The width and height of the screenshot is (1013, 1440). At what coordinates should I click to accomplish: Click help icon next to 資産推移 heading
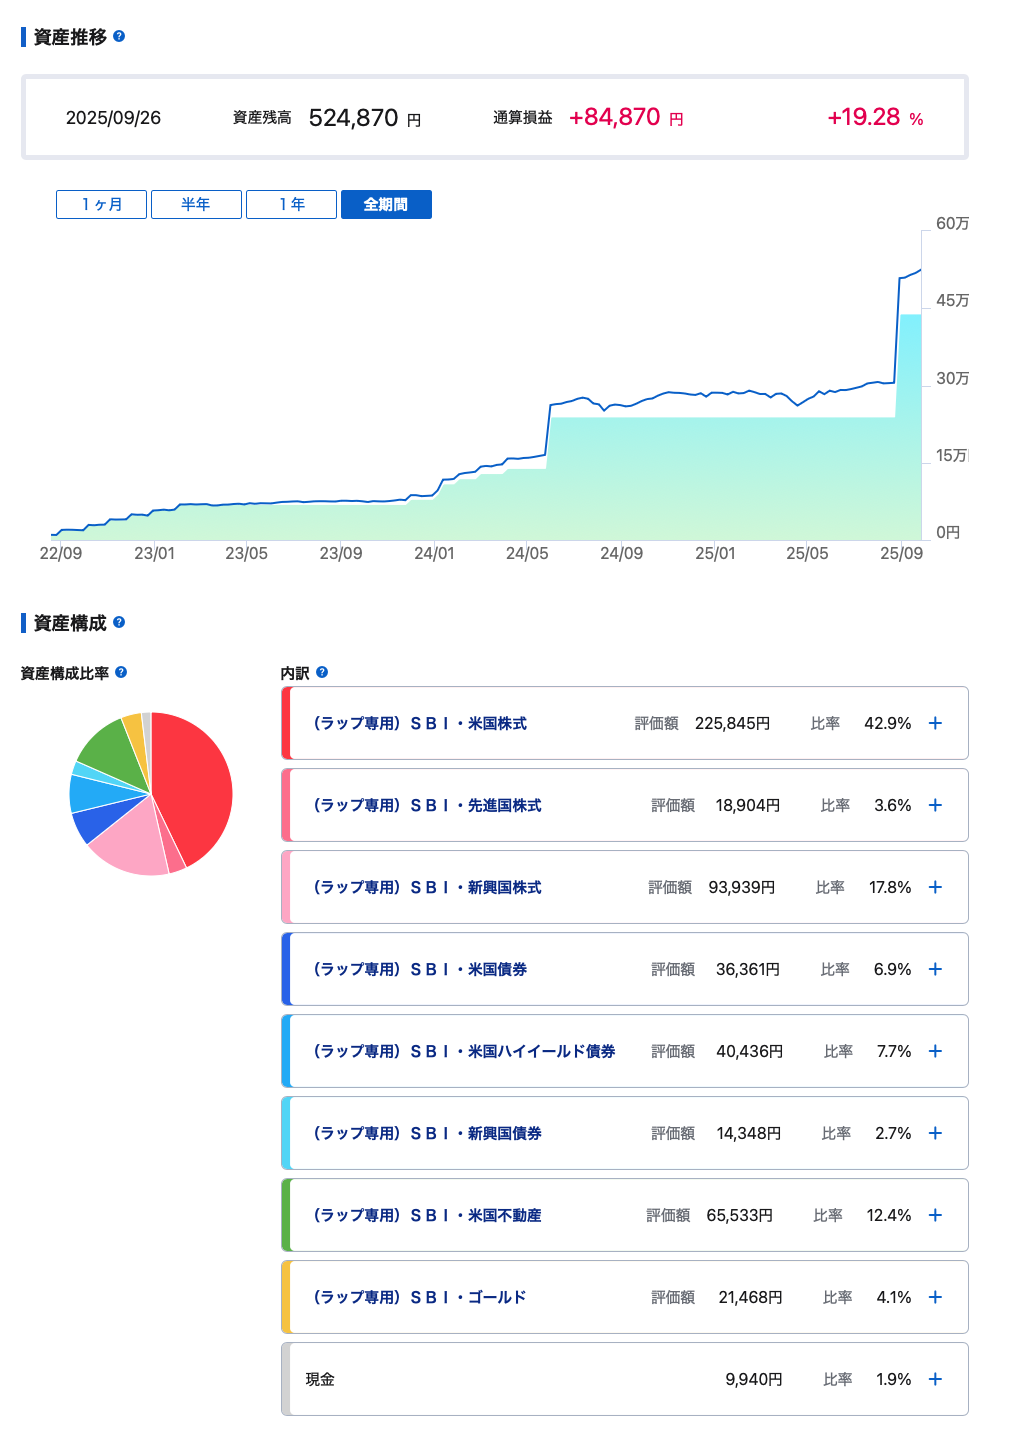coord(119,36)
